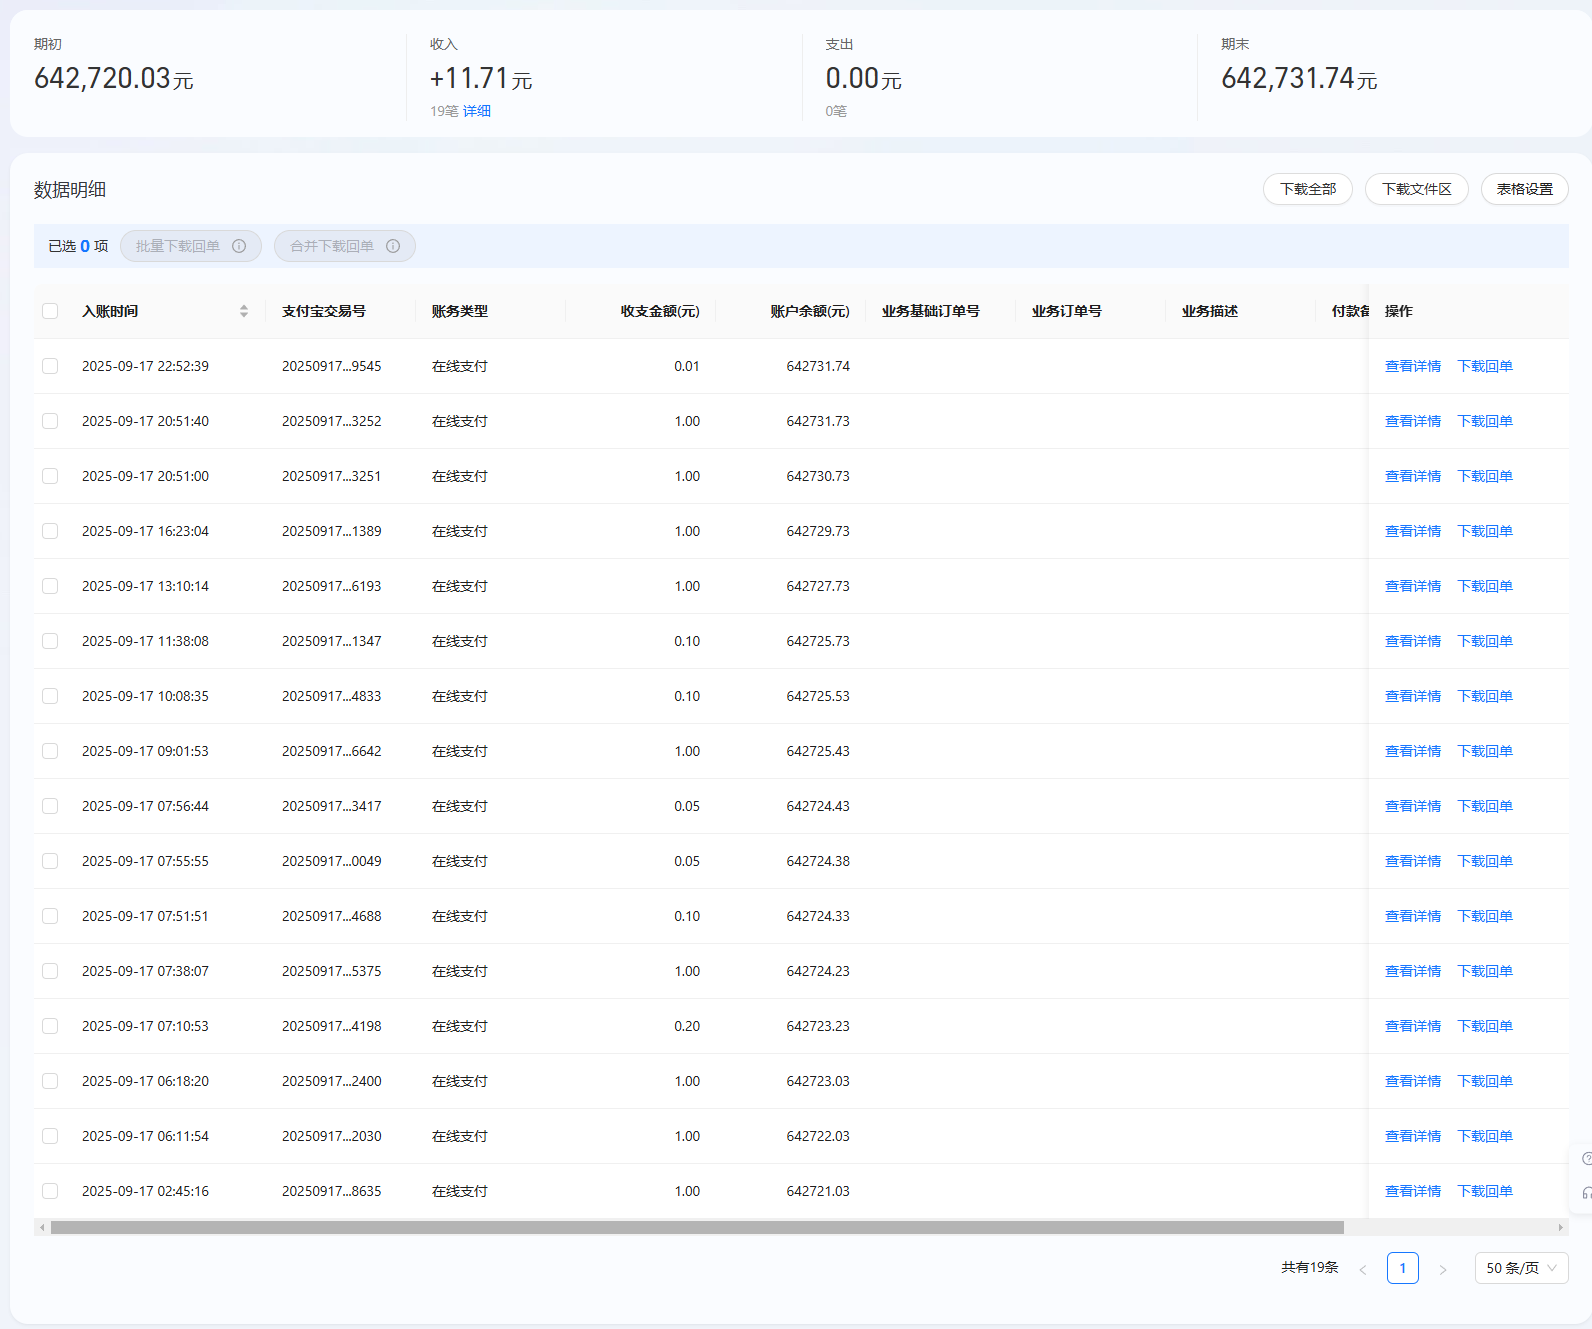Click the info icon beside 批量下载回单
1592x1329 pixels.
[239, 246]
